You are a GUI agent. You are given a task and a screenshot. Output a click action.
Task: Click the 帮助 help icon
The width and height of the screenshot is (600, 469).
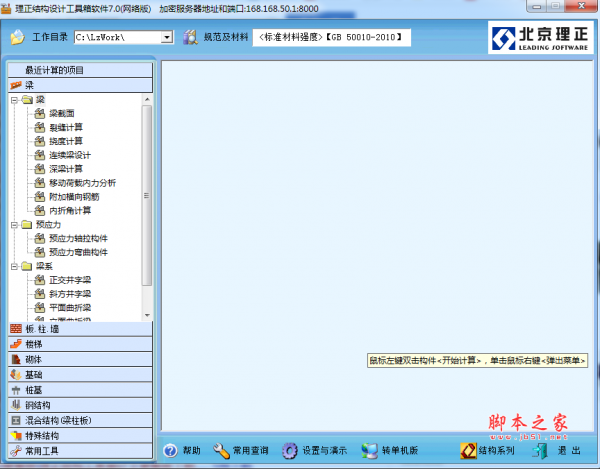[171, 451]
